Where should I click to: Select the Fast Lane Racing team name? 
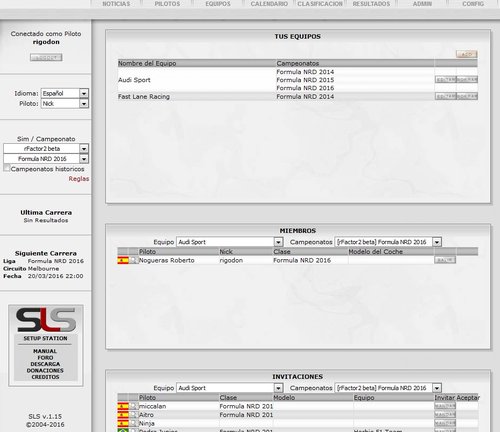(x=144, y=97)
